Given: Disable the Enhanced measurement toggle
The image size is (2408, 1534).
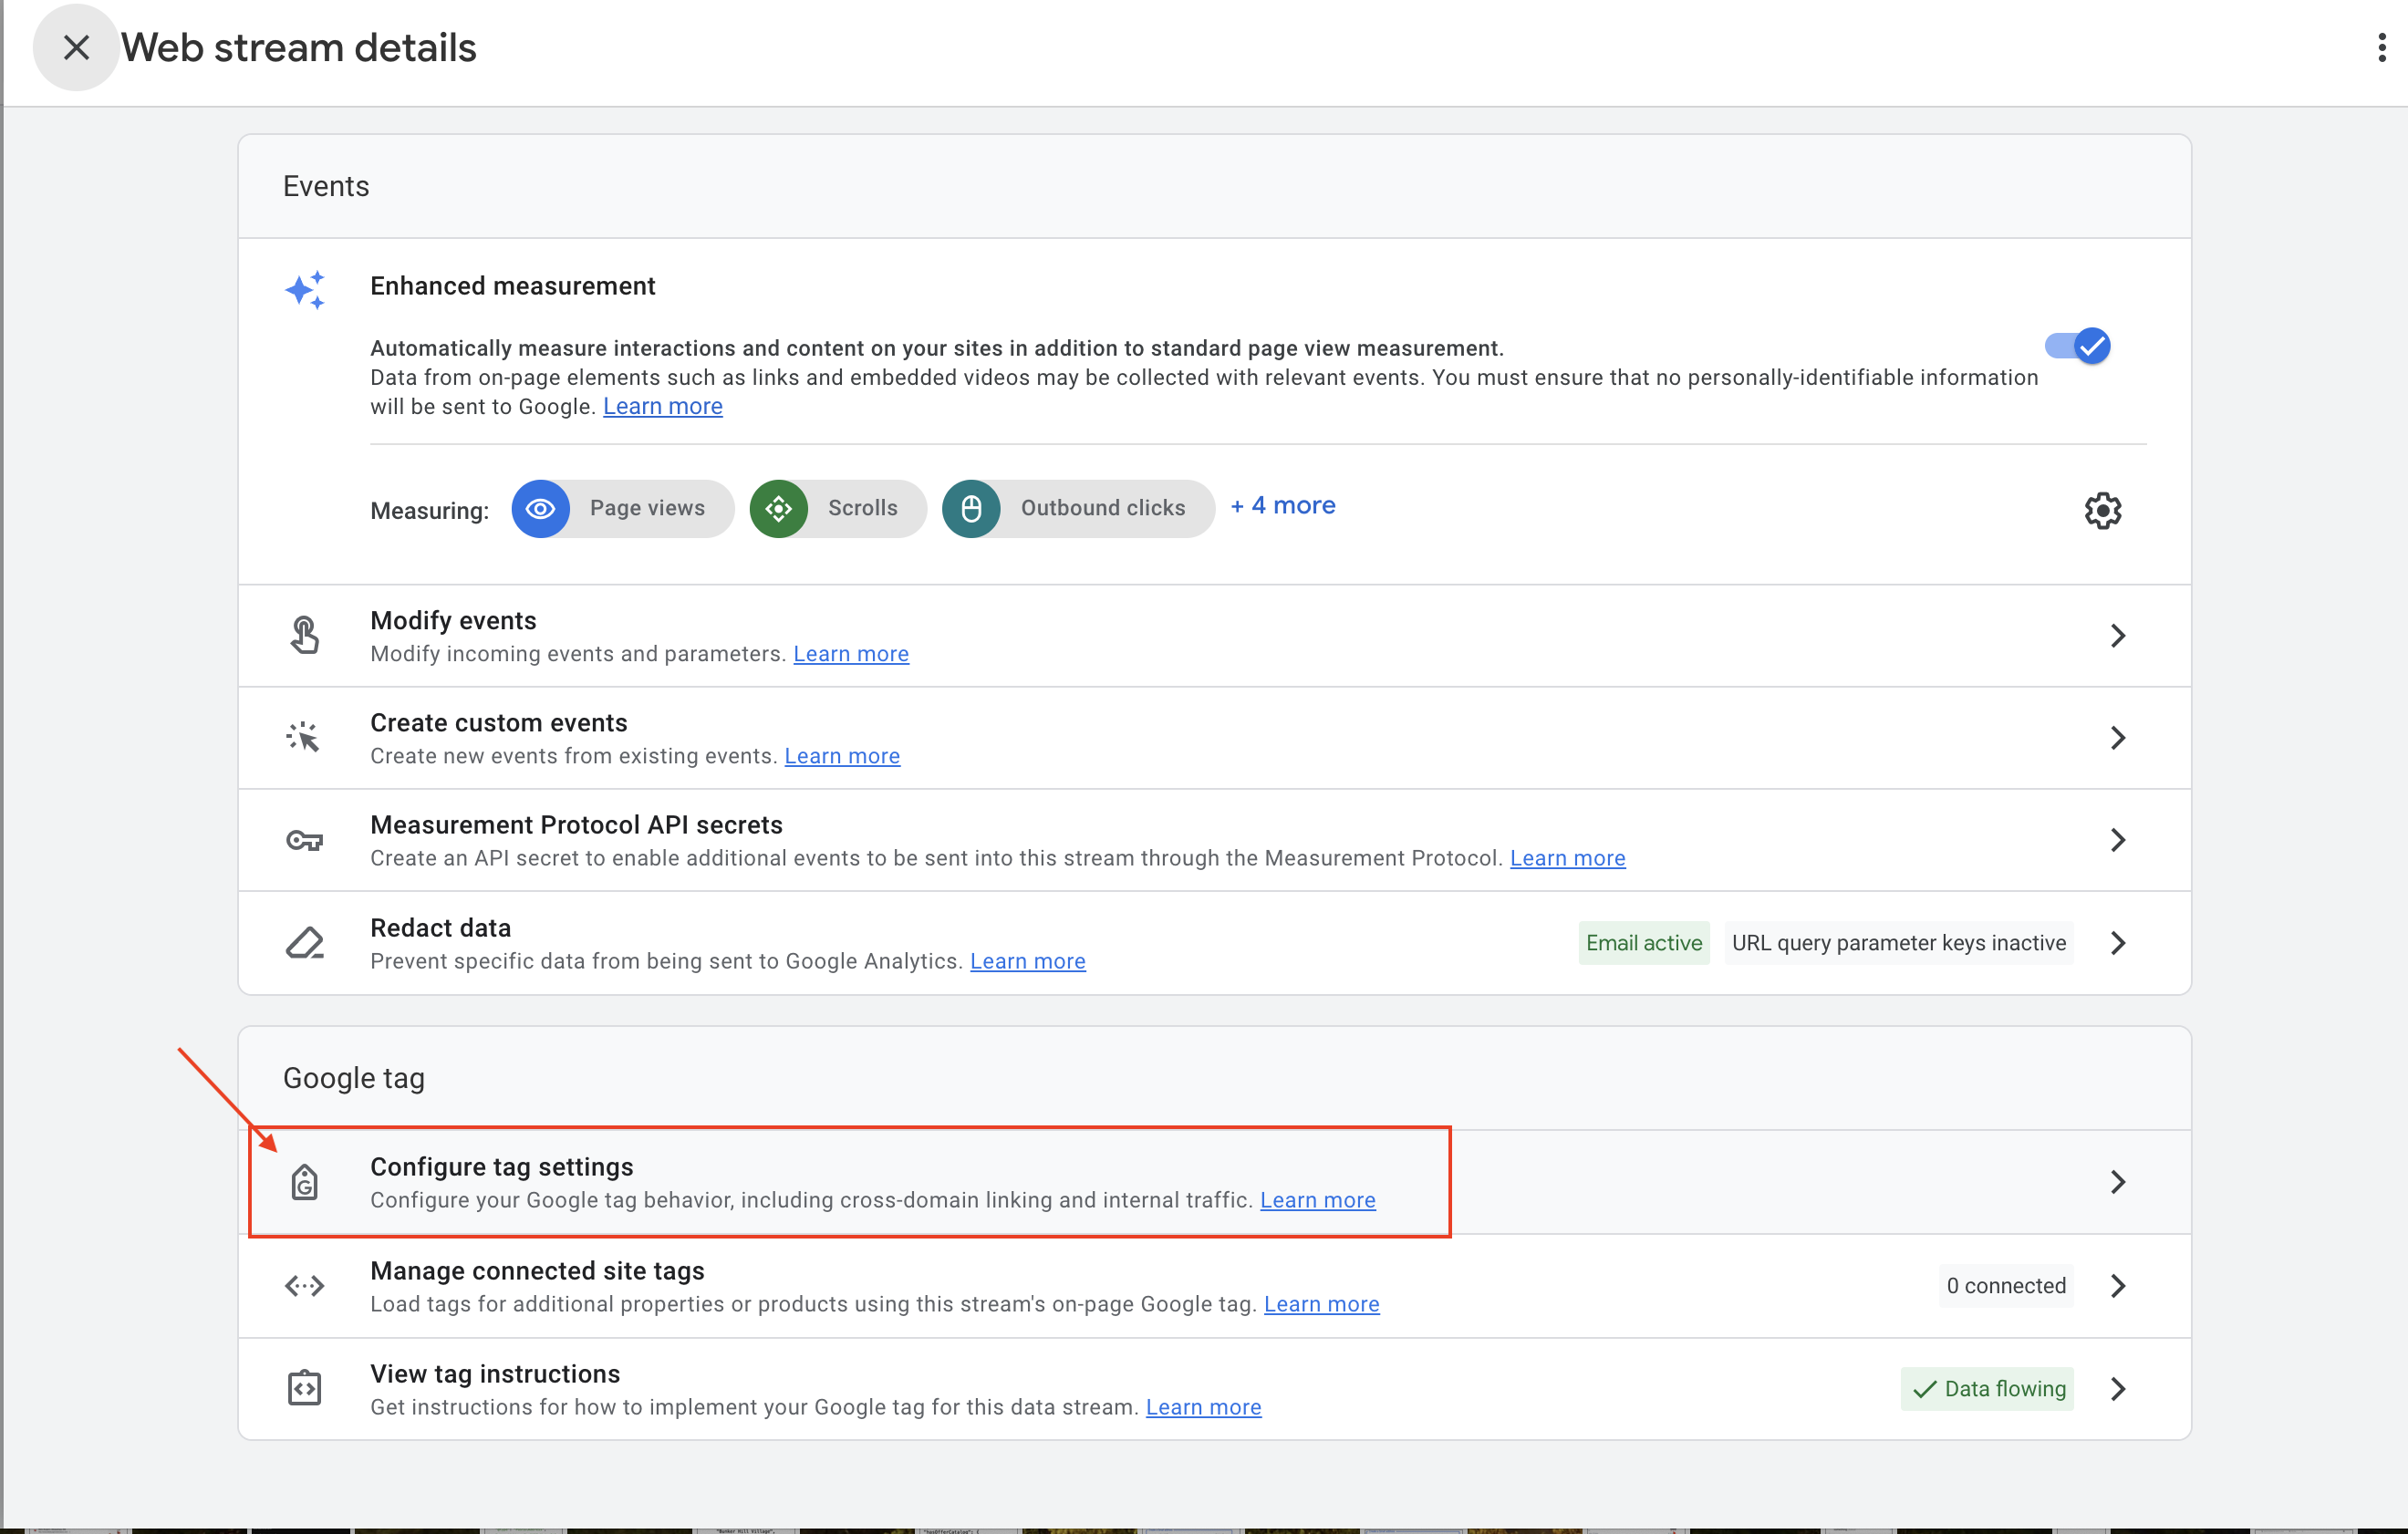Looking at the screenshot, I should coord(2078,346).
